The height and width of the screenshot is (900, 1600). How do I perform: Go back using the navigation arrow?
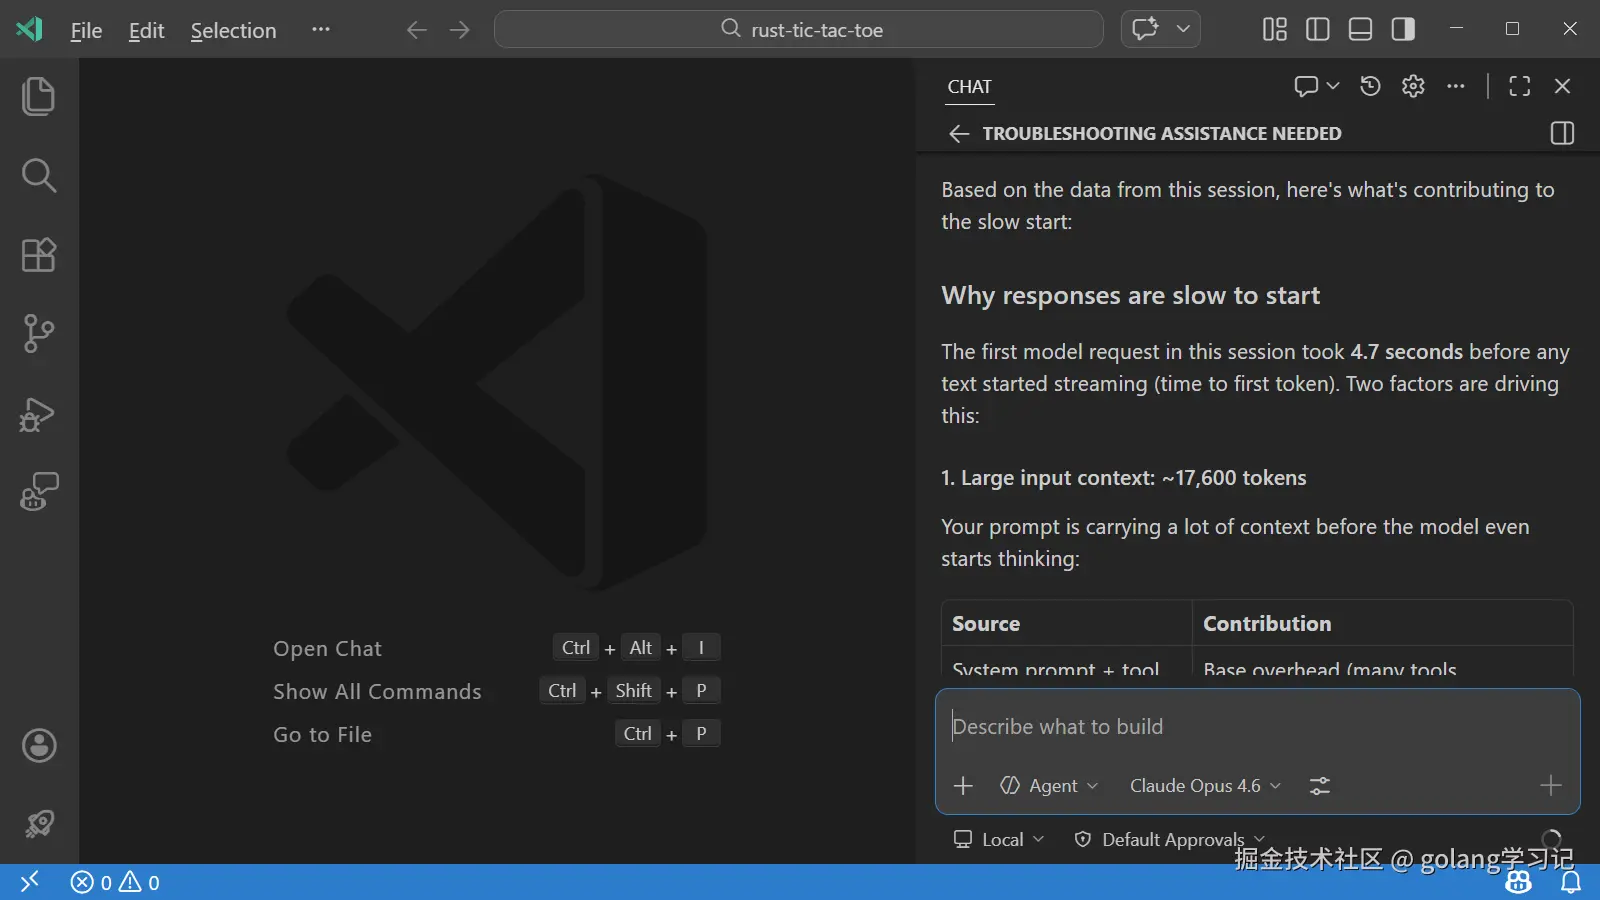coord(417,30)
